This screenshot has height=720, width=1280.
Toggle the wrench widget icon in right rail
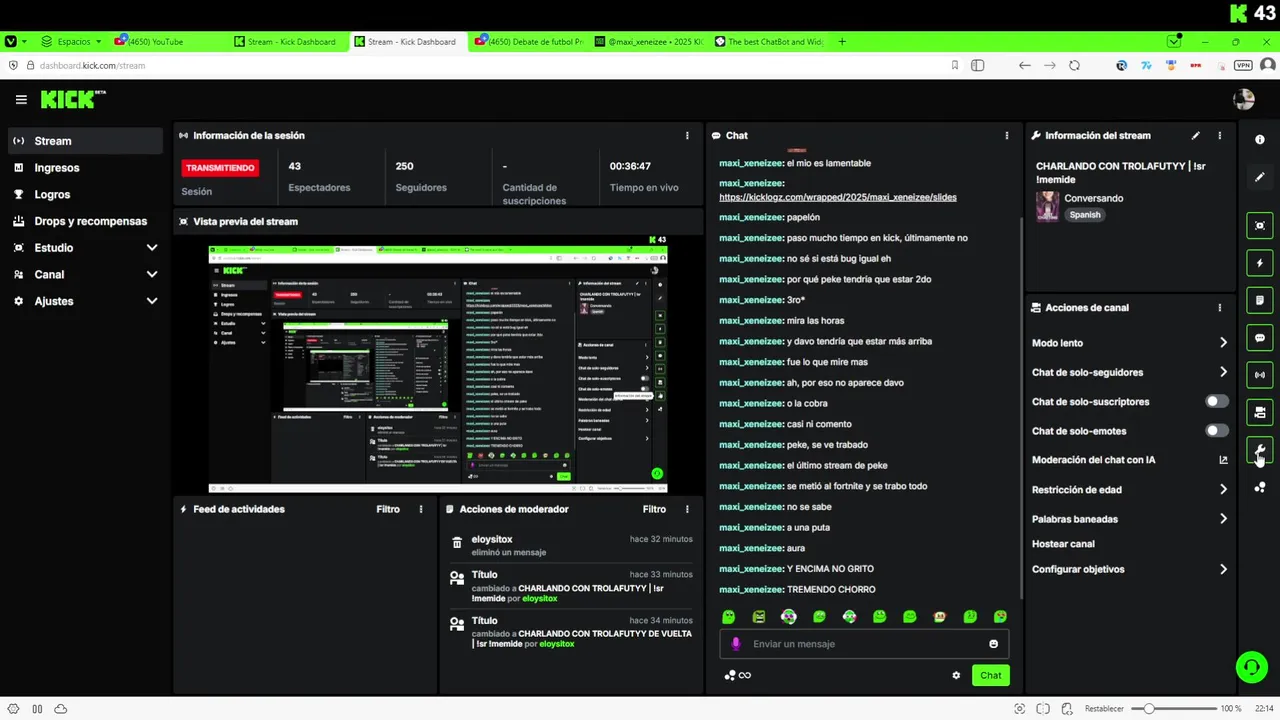click(1260, 450)
